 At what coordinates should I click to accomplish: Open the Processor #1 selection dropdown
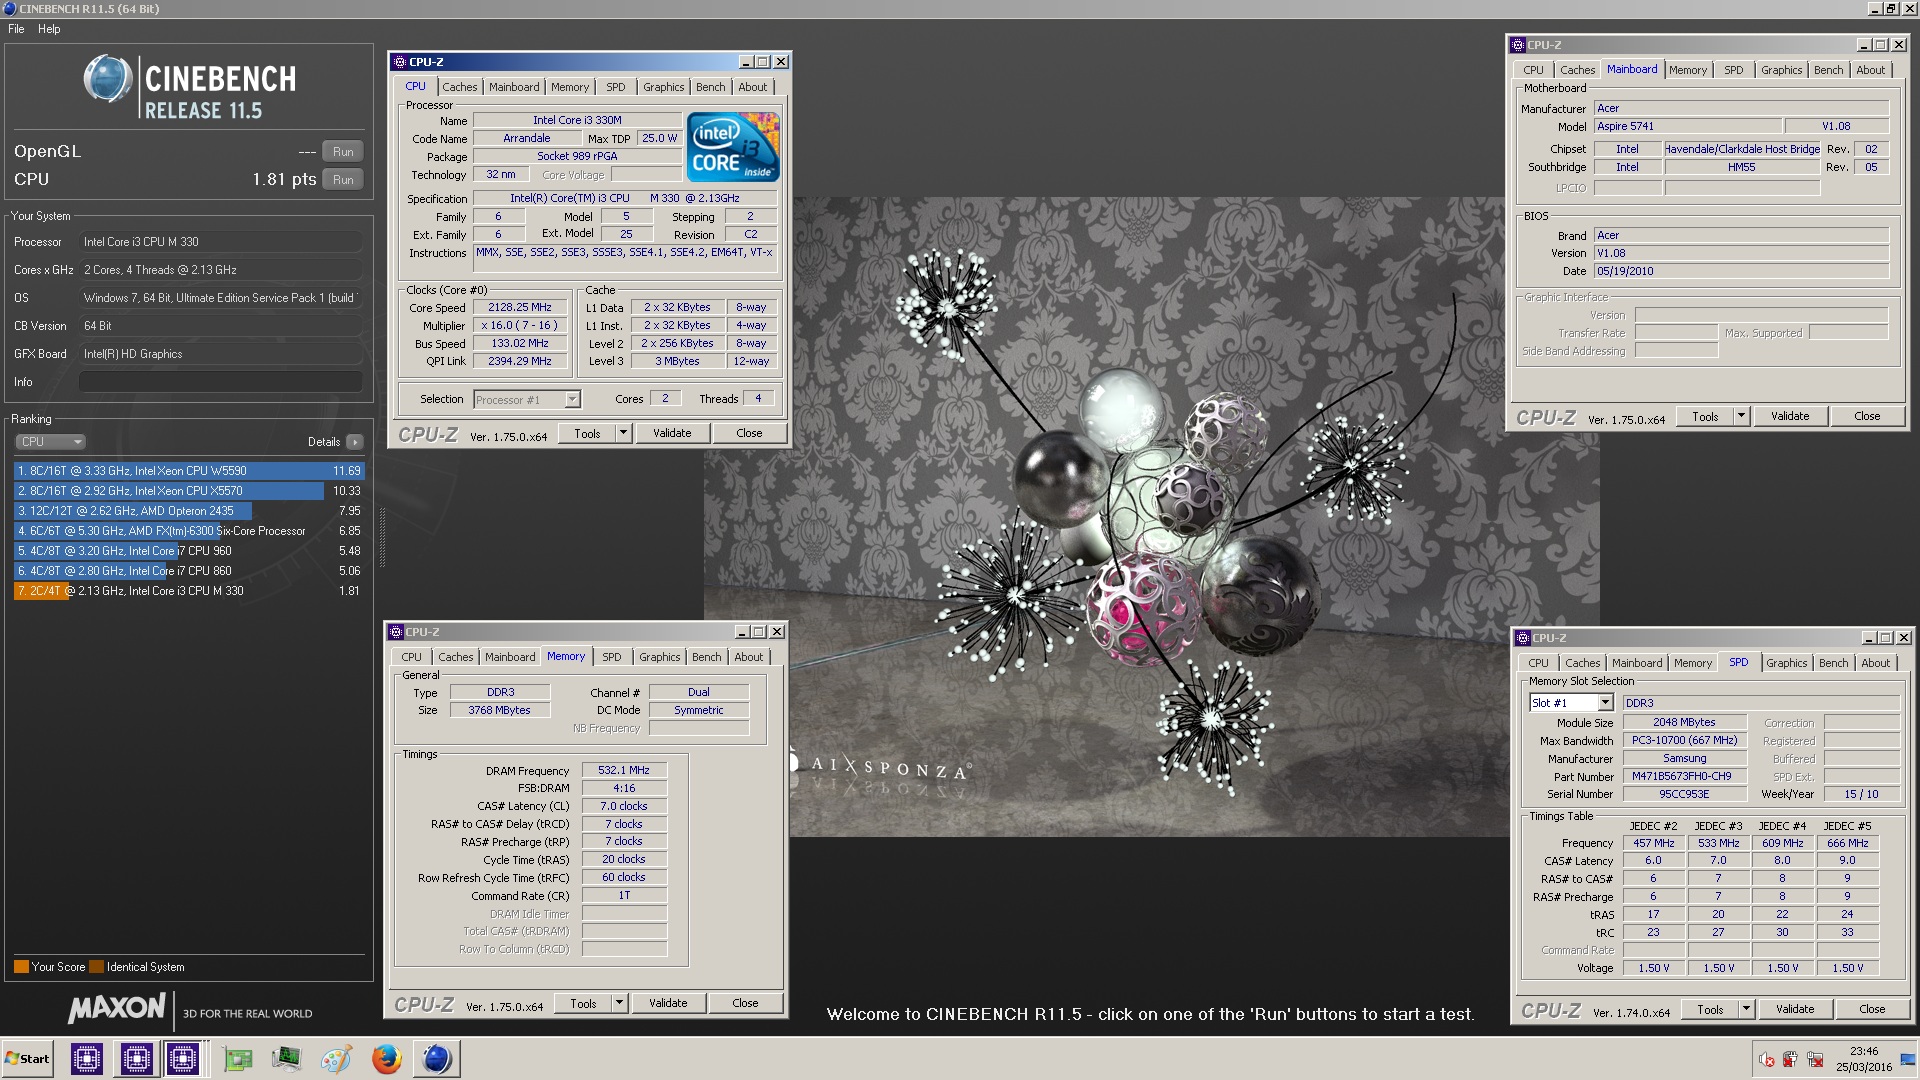(x=572, y=400)
